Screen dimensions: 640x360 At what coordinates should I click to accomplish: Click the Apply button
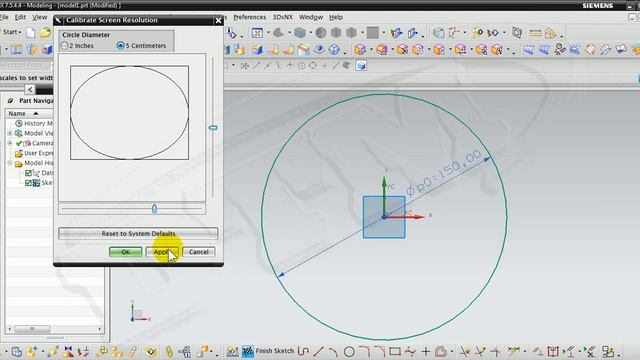(162, 252)
